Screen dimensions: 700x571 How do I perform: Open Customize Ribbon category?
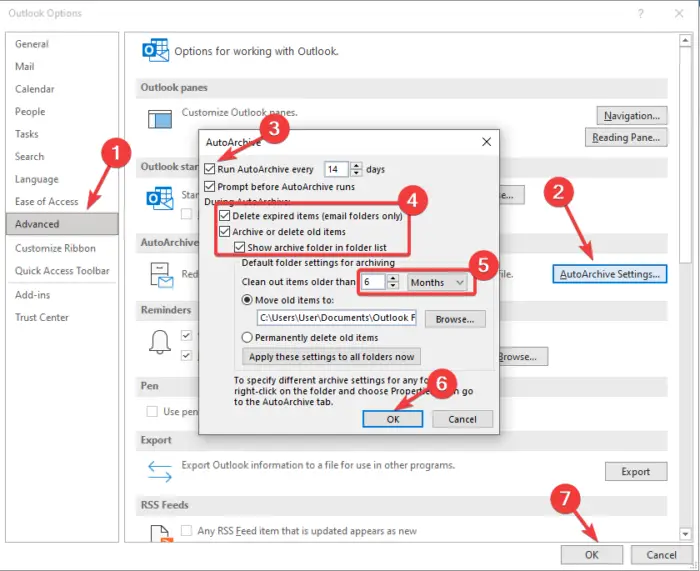coord(62,248)
